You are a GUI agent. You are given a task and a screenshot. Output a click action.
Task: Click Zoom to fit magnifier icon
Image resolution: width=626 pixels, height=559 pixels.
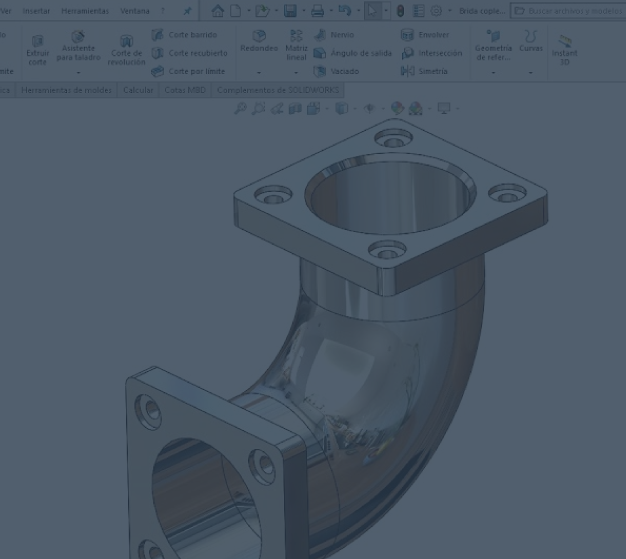(x=240, y=108)
